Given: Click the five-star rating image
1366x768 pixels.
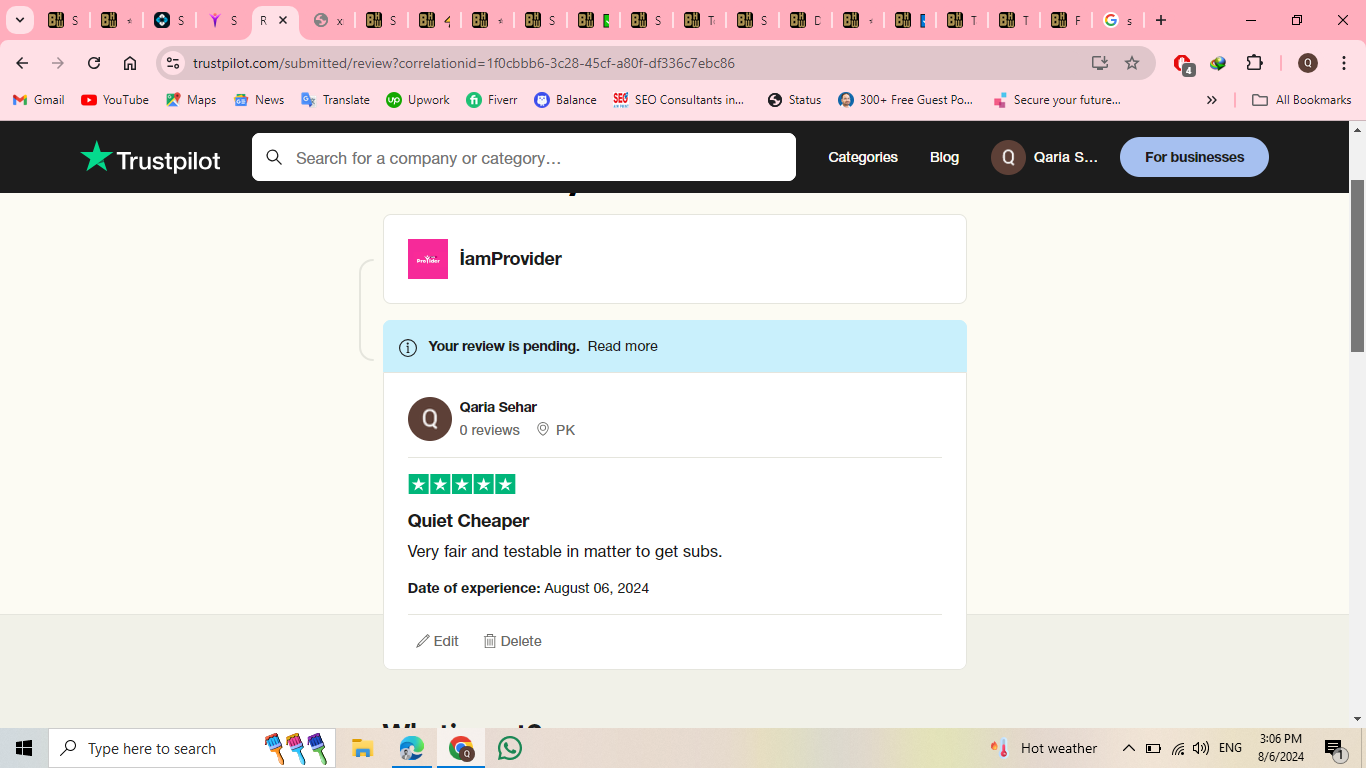Looking at the screenshot, I should 462,484.
